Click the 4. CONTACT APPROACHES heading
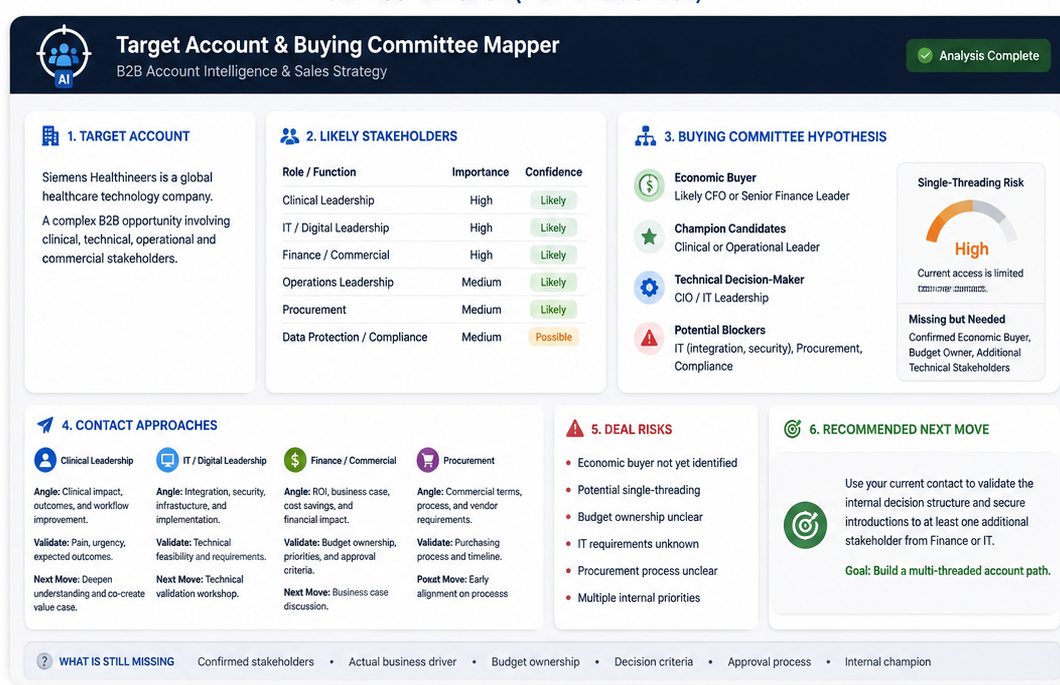The width and height of the screenshot is (1060, 685). [140, 425]
